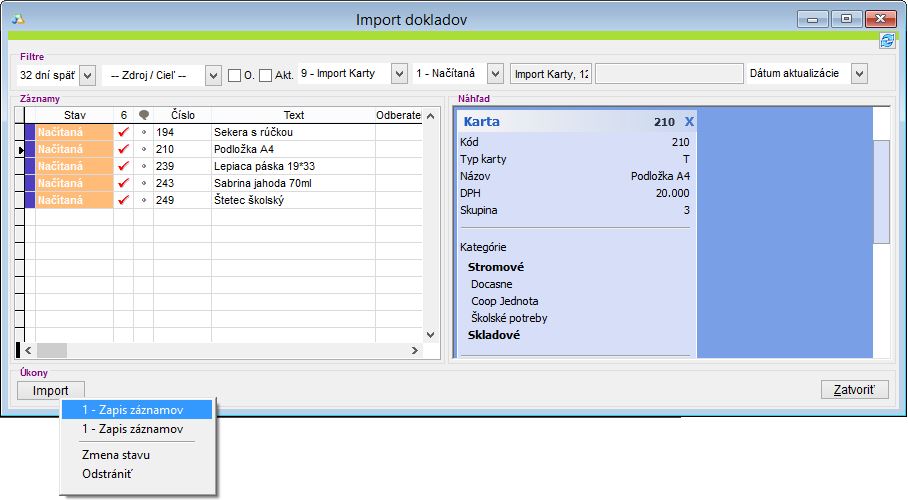Open the 'Dátum aktualizácie' sort dropdown
This screenshot has height=500, width=908.
click(x=859, y=74)
